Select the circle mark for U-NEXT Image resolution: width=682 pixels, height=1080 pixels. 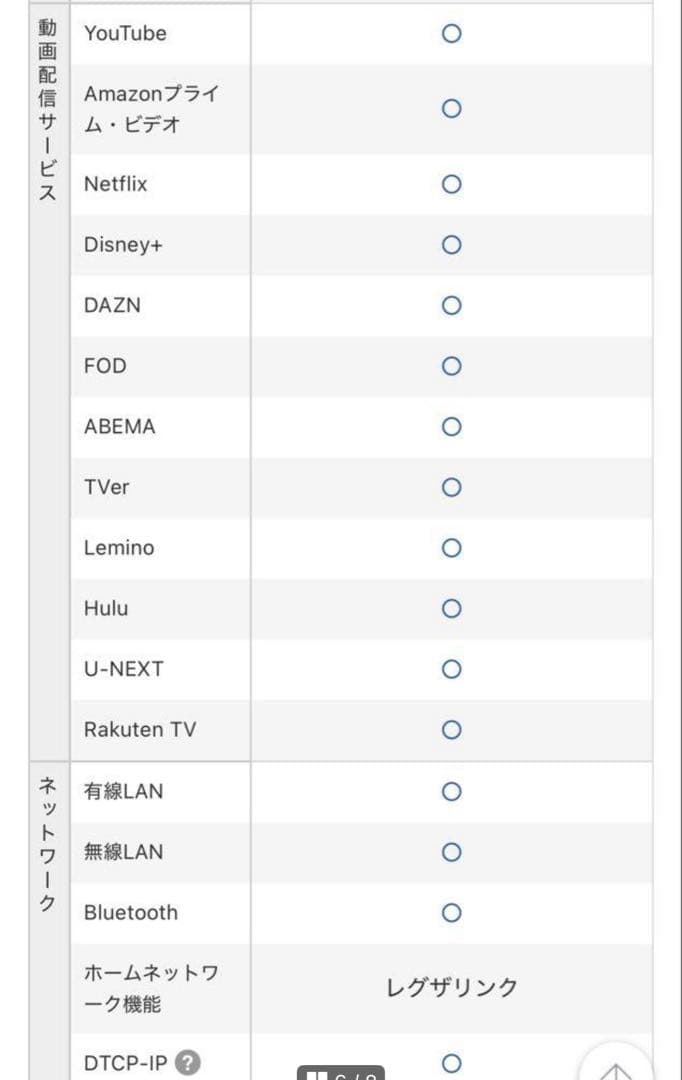point(451,669)
